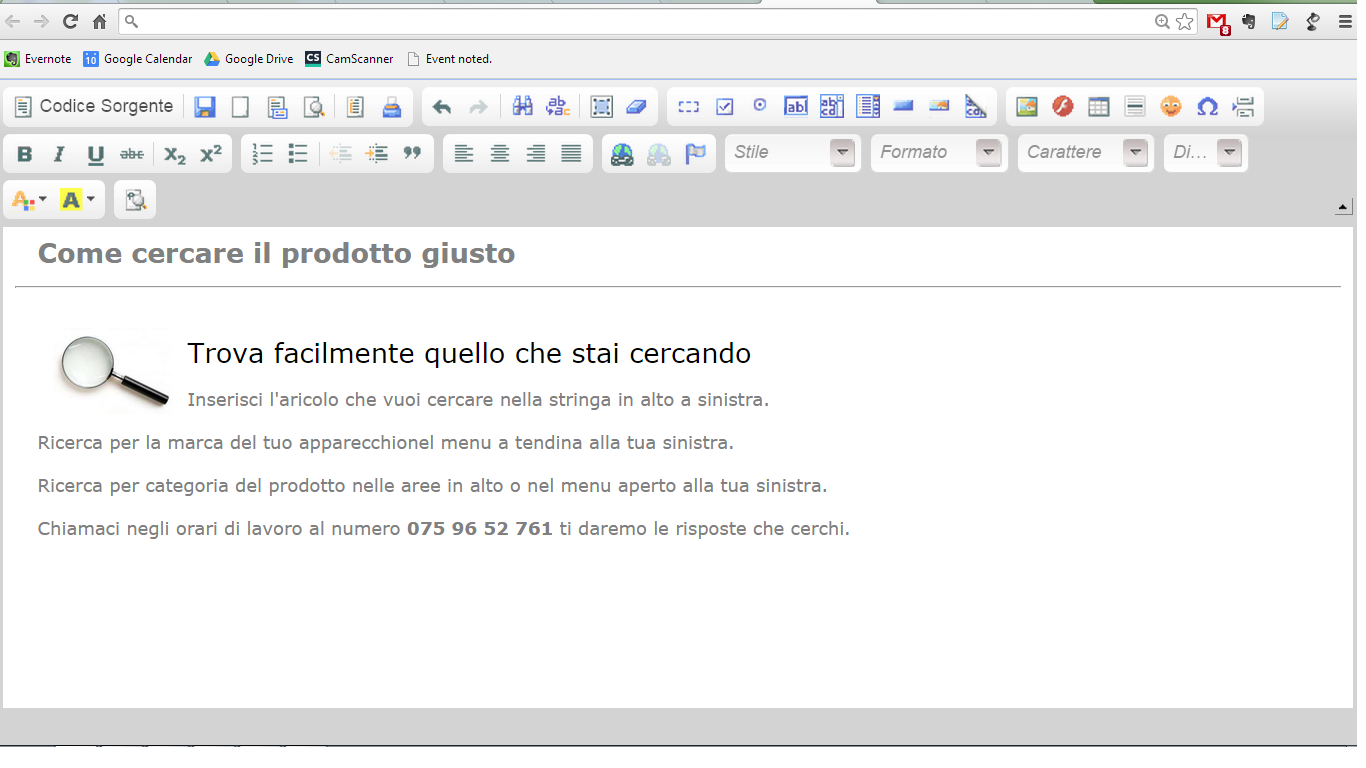Reload the browser page
Viewport: 1366px width, 768px height.
[70, 21]
